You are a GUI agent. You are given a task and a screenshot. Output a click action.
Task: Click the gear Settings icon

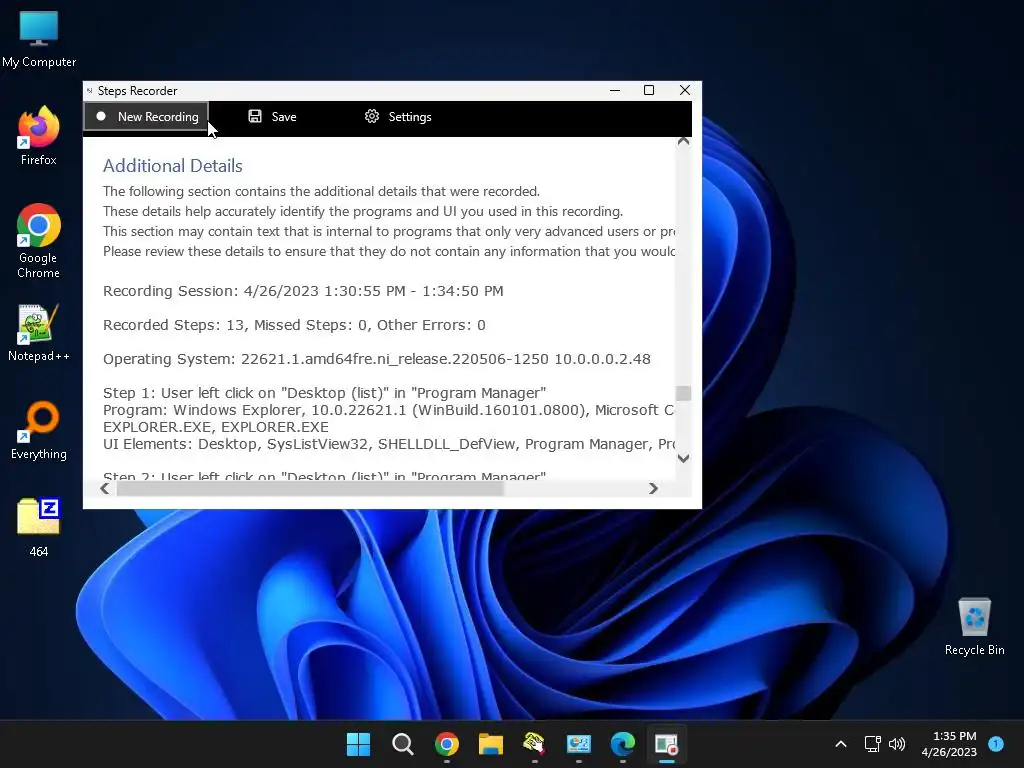[x=372, y=116]
